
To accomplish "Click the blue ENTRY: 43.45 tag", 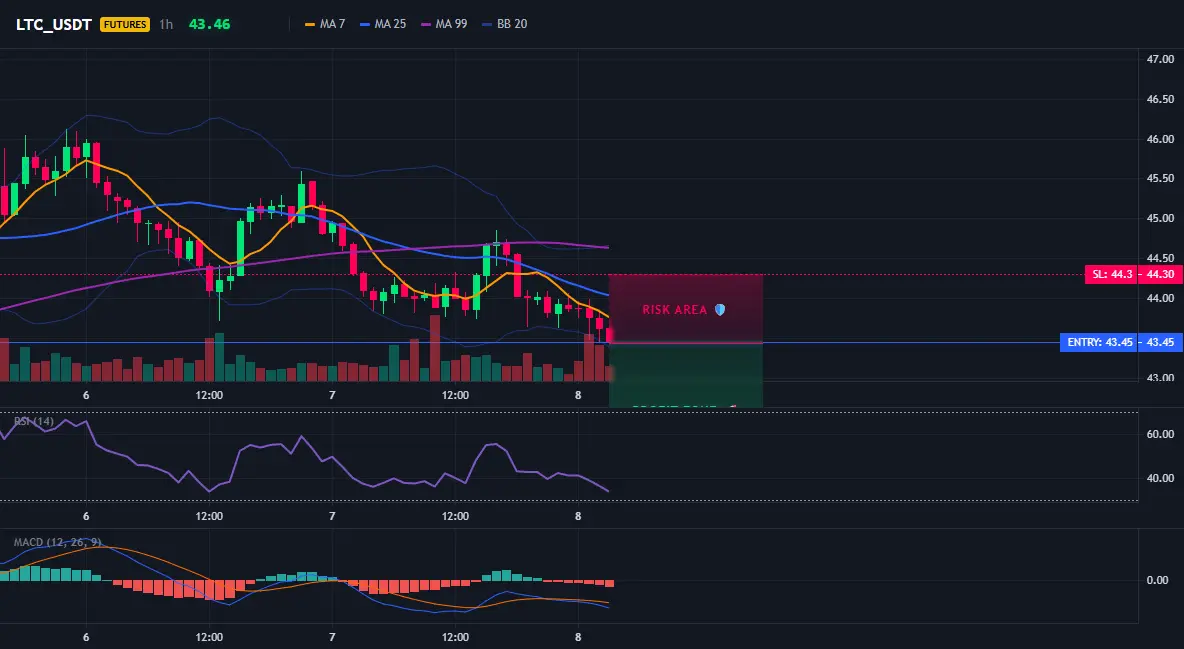I will 1100,342.
